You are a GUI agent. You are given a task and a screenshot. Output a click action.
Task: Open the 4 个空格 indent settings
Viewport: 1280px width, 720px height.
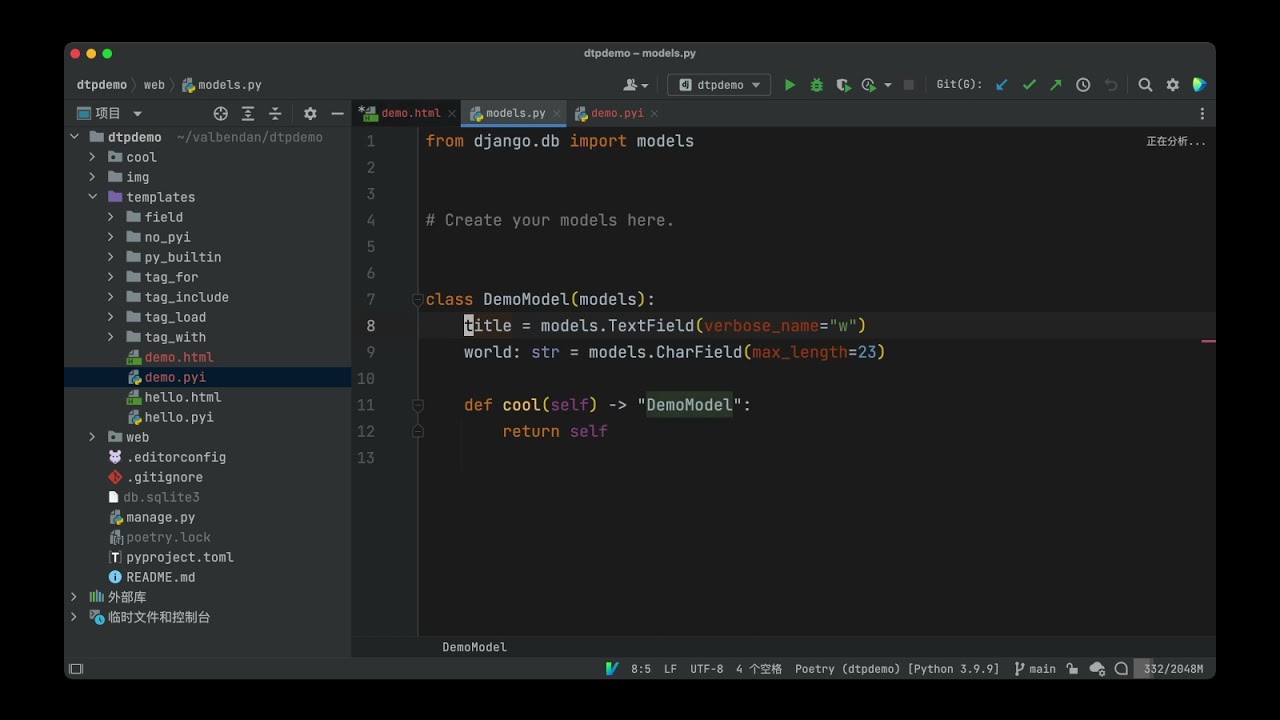click(759, 669)
